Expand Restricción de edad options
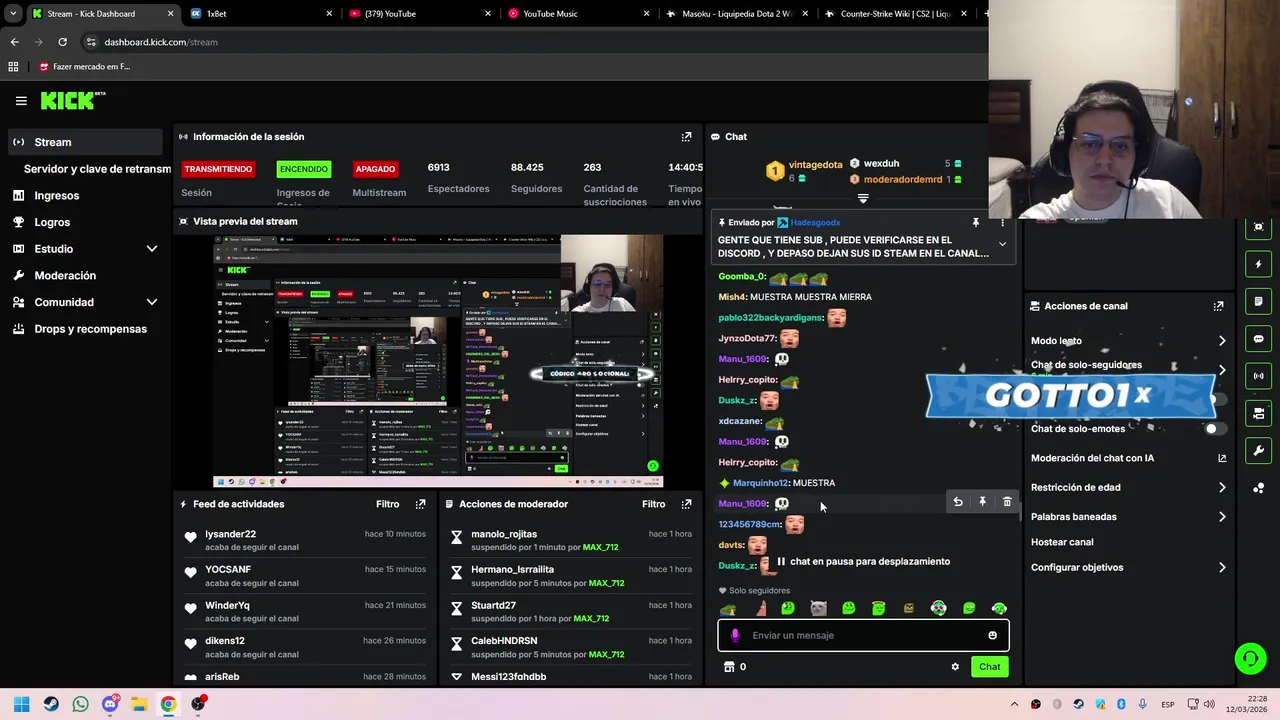This screenshot has width=1280, height=720. pos(1222,488)
